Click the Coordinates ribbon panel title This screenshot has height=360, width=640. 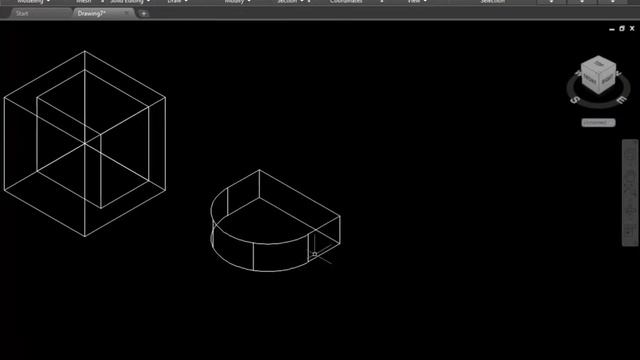(x=346, y=2)
